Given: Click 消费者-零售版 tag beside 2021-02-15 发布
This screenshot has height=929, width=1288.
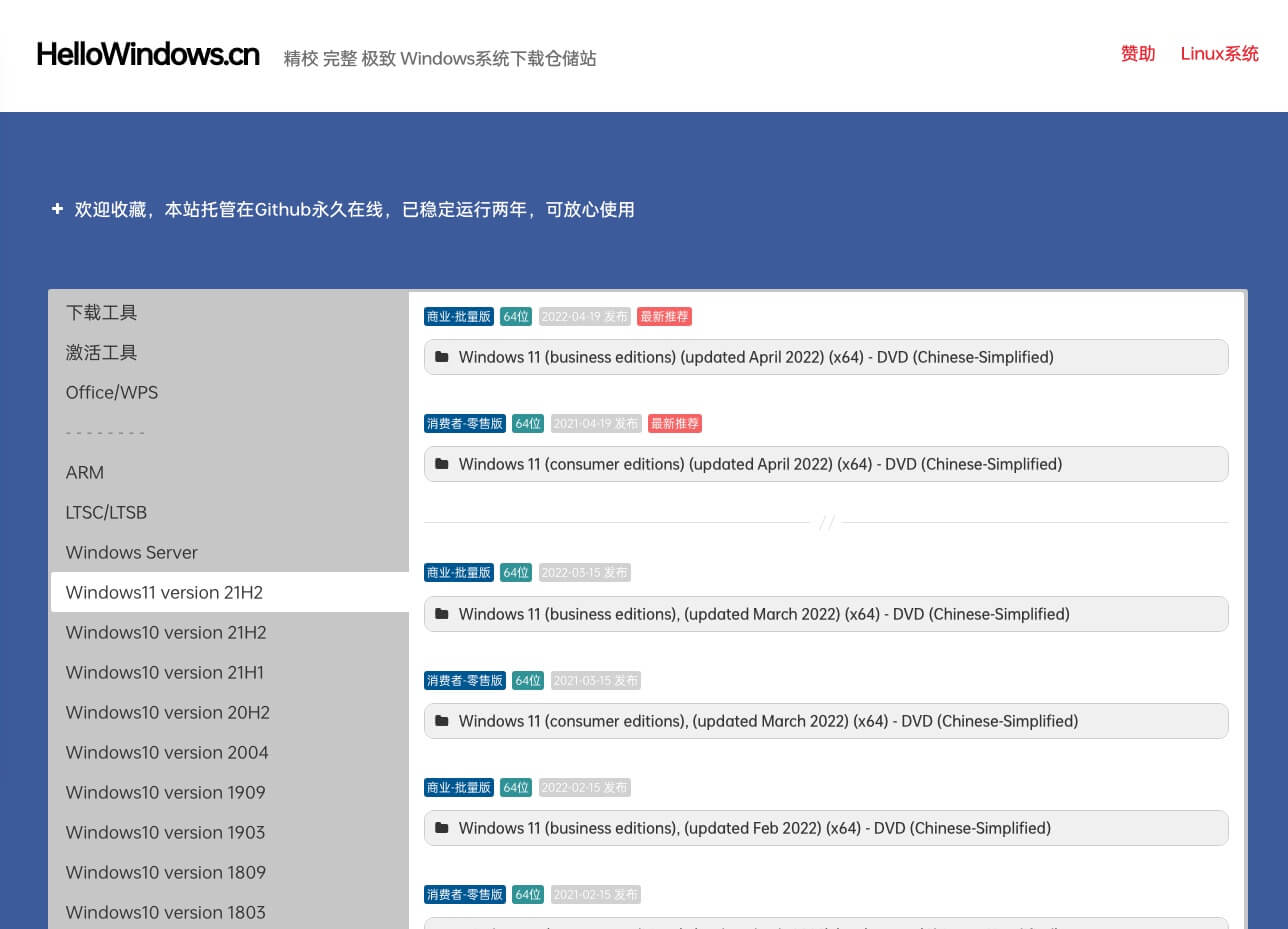Looking at the screenshot, I should (465, 895).
